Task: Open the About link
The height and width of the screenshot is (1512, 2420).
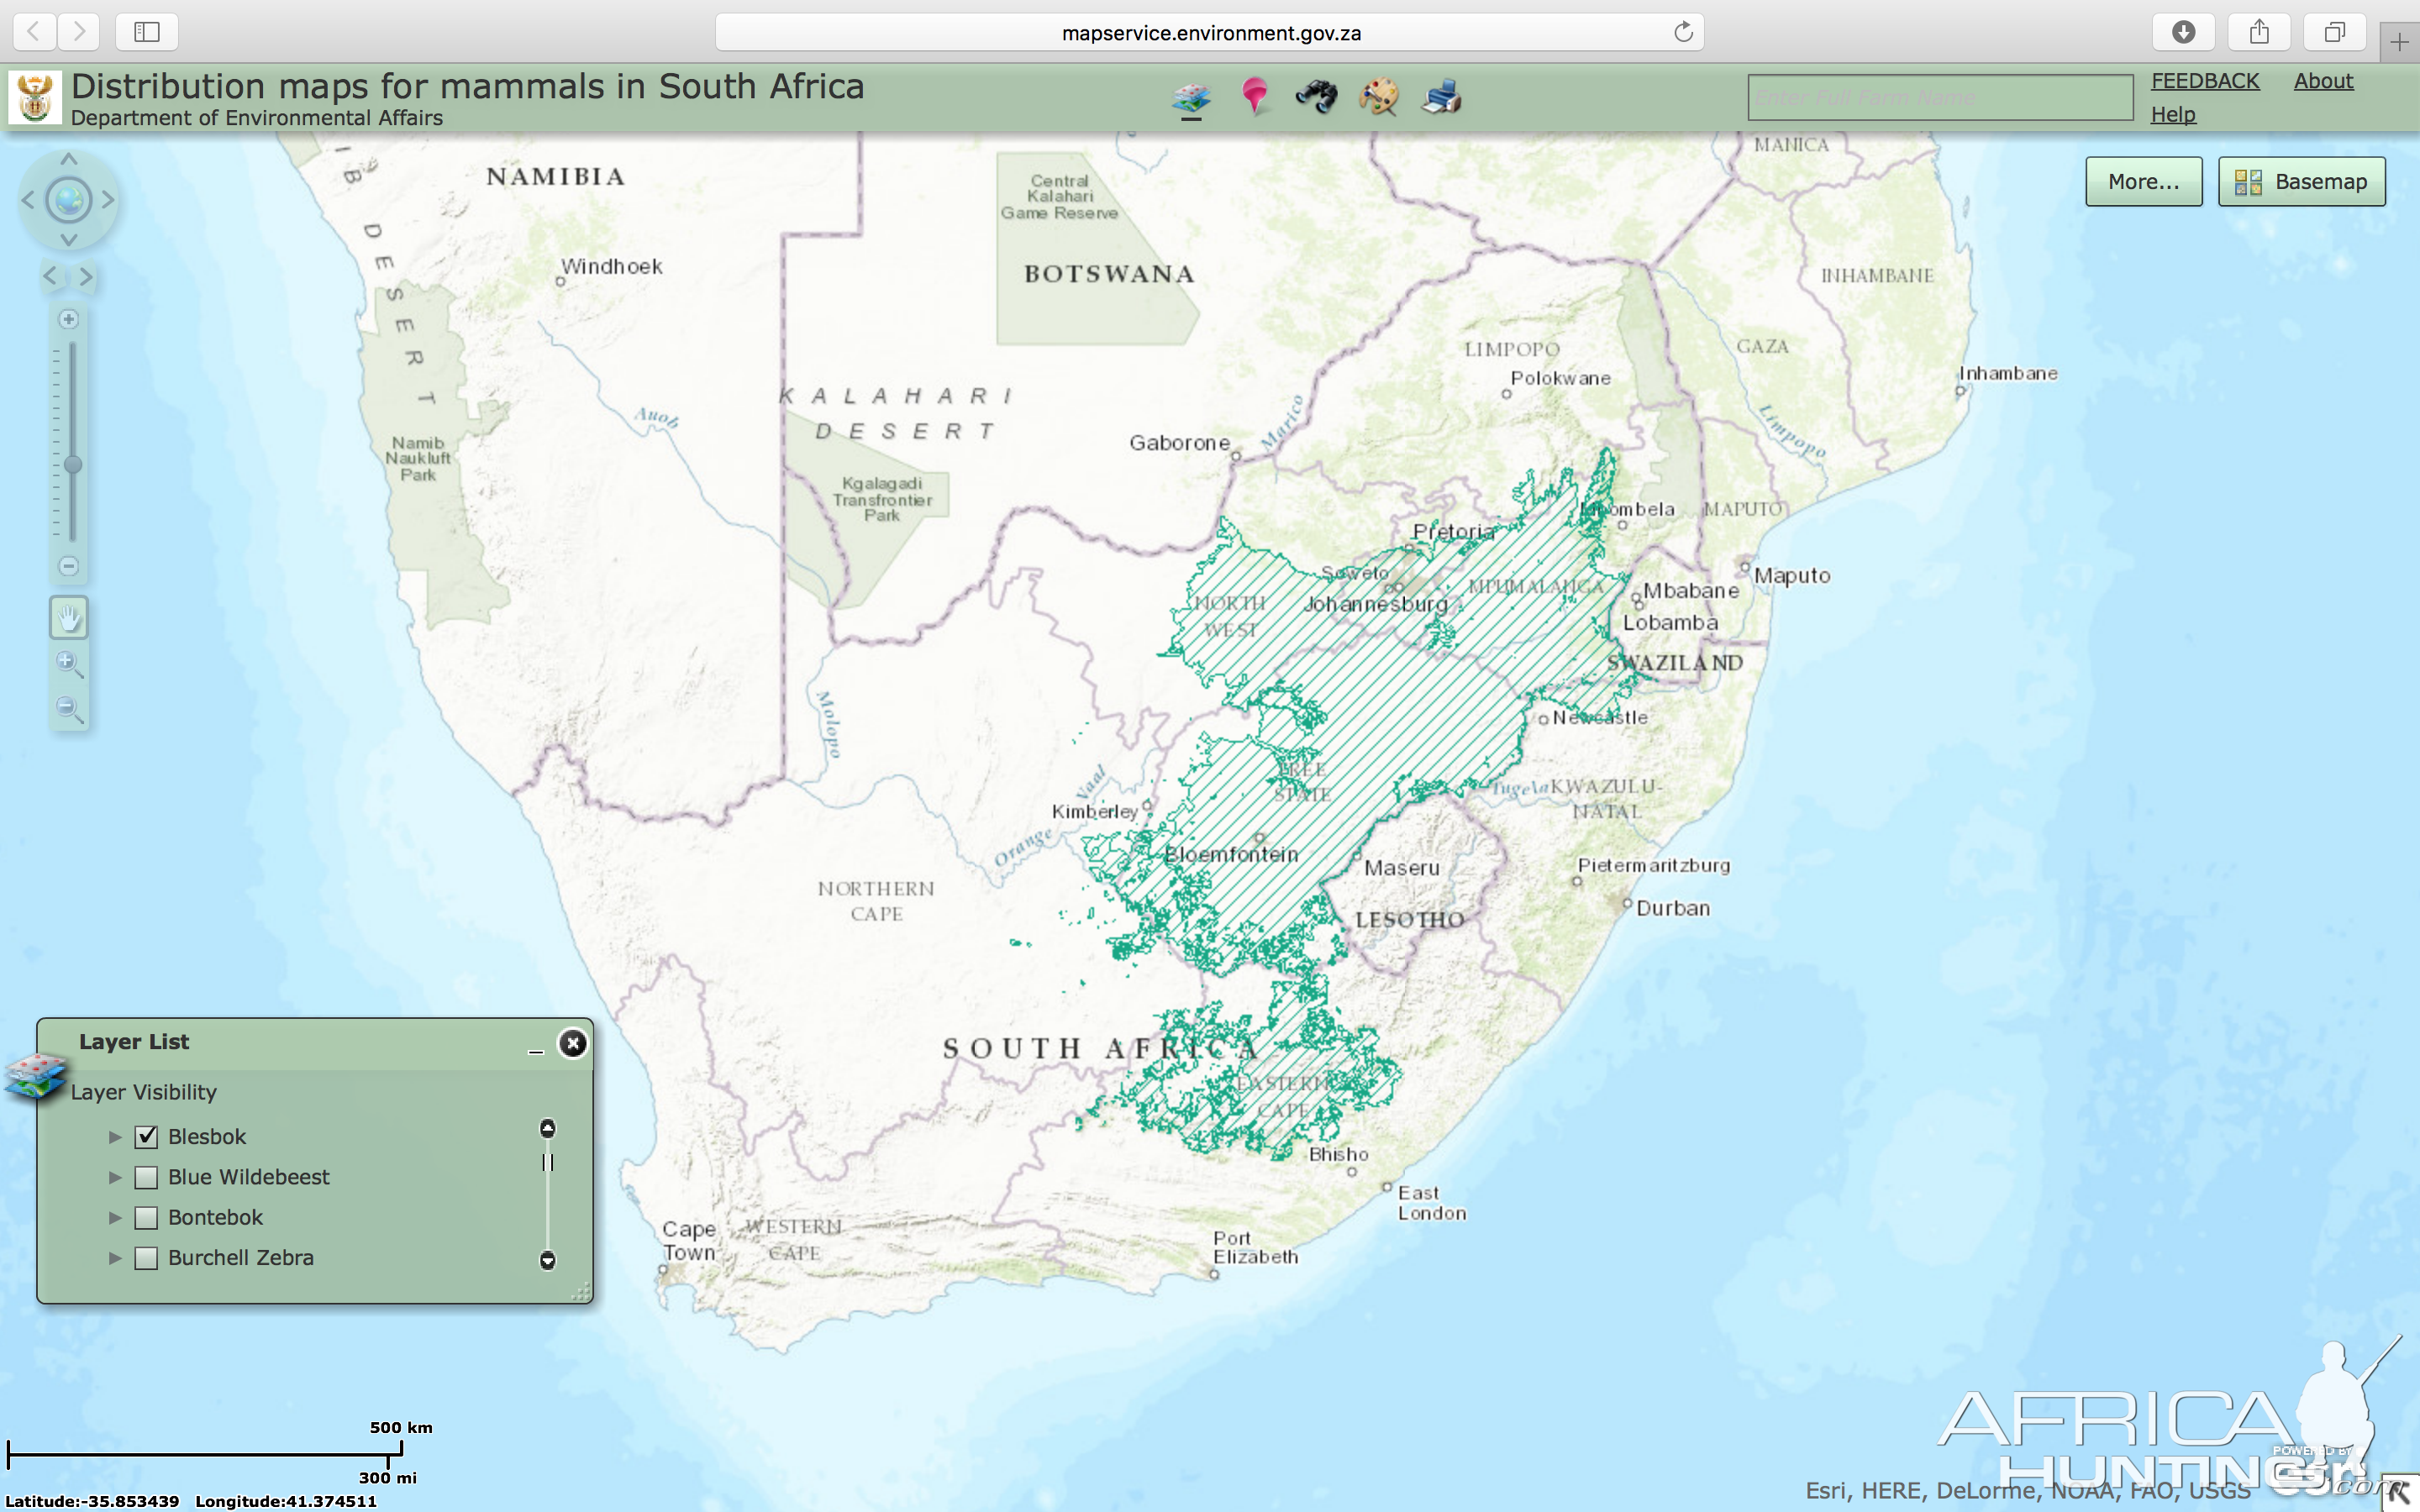Action: pos(2323,81)
